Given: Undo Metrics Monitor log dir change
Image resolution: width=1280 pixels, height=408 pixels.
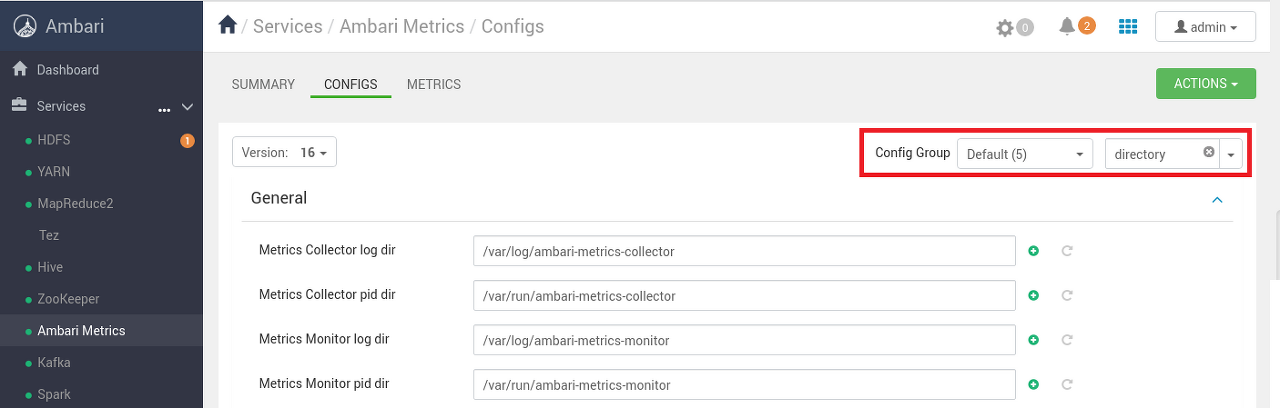Looking at the screenshot, I should pyautogui.click(x=1067, y=340).
